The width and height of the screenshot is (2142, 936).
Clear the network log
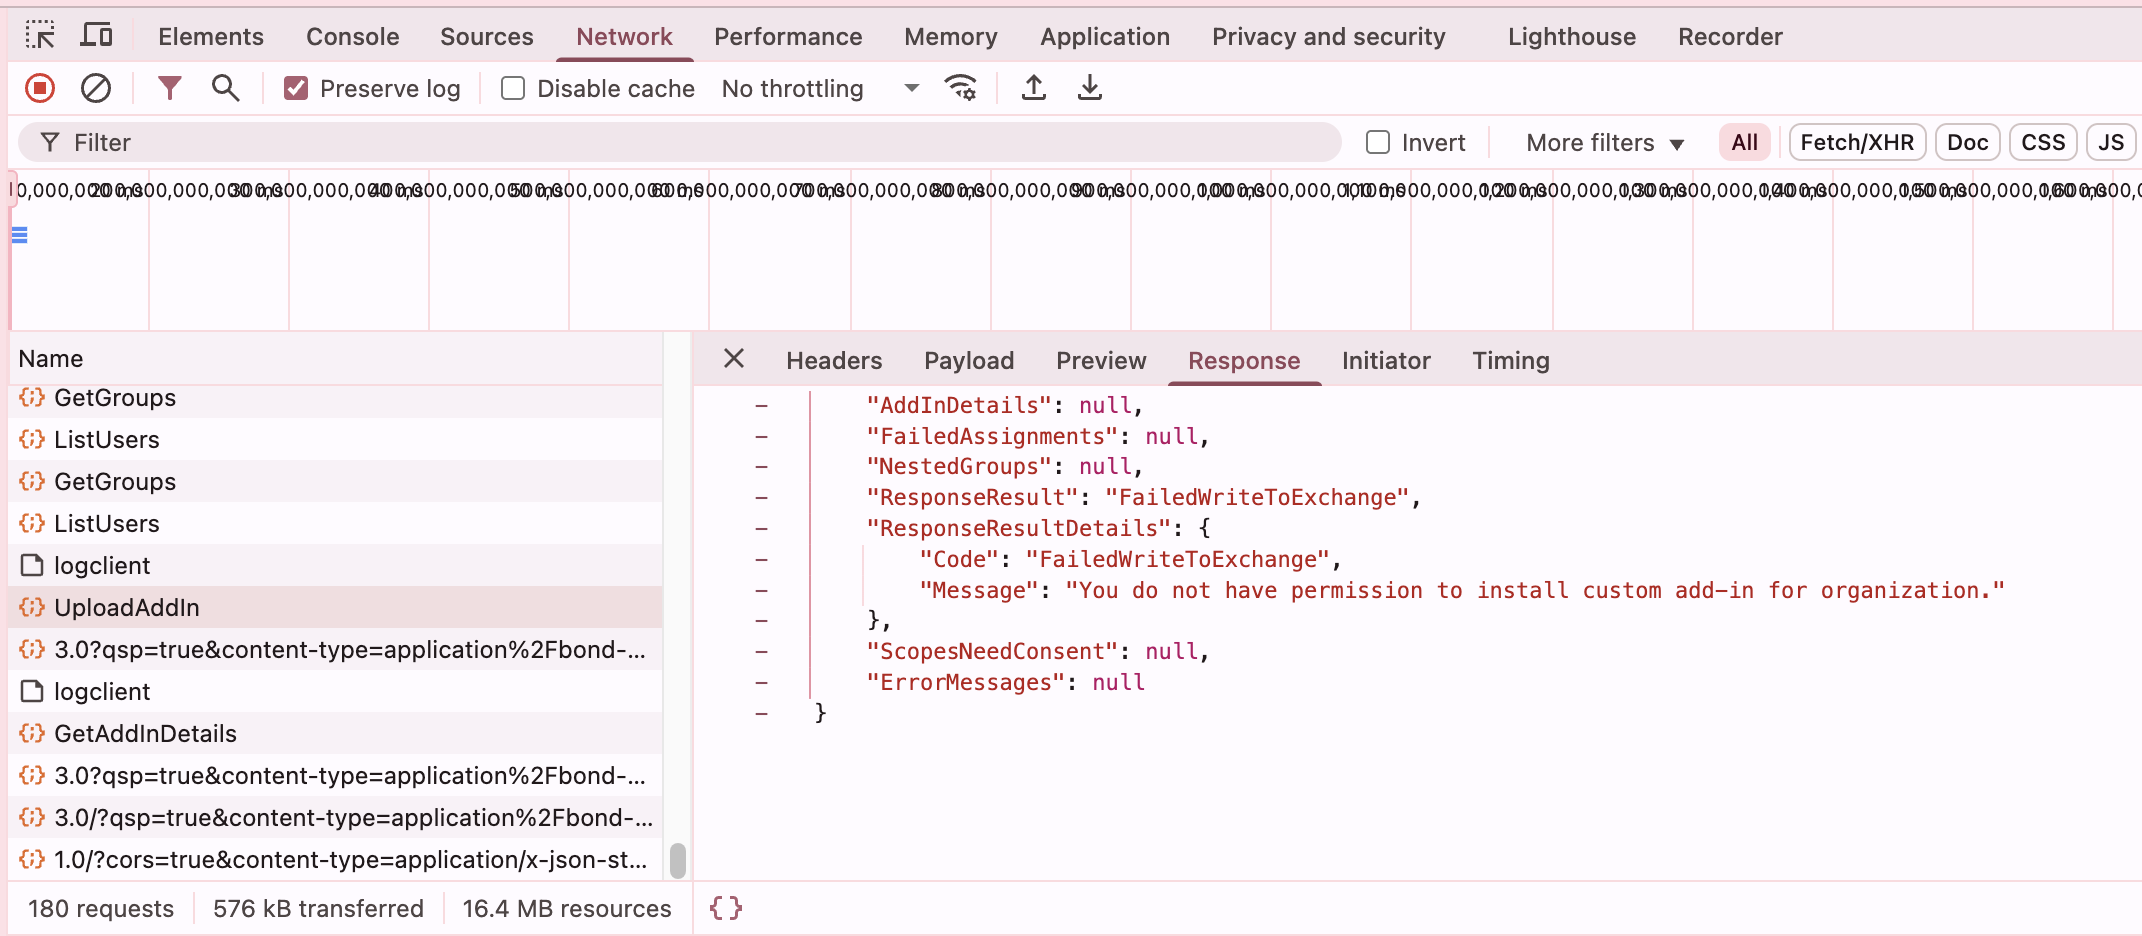pos(96,88)
